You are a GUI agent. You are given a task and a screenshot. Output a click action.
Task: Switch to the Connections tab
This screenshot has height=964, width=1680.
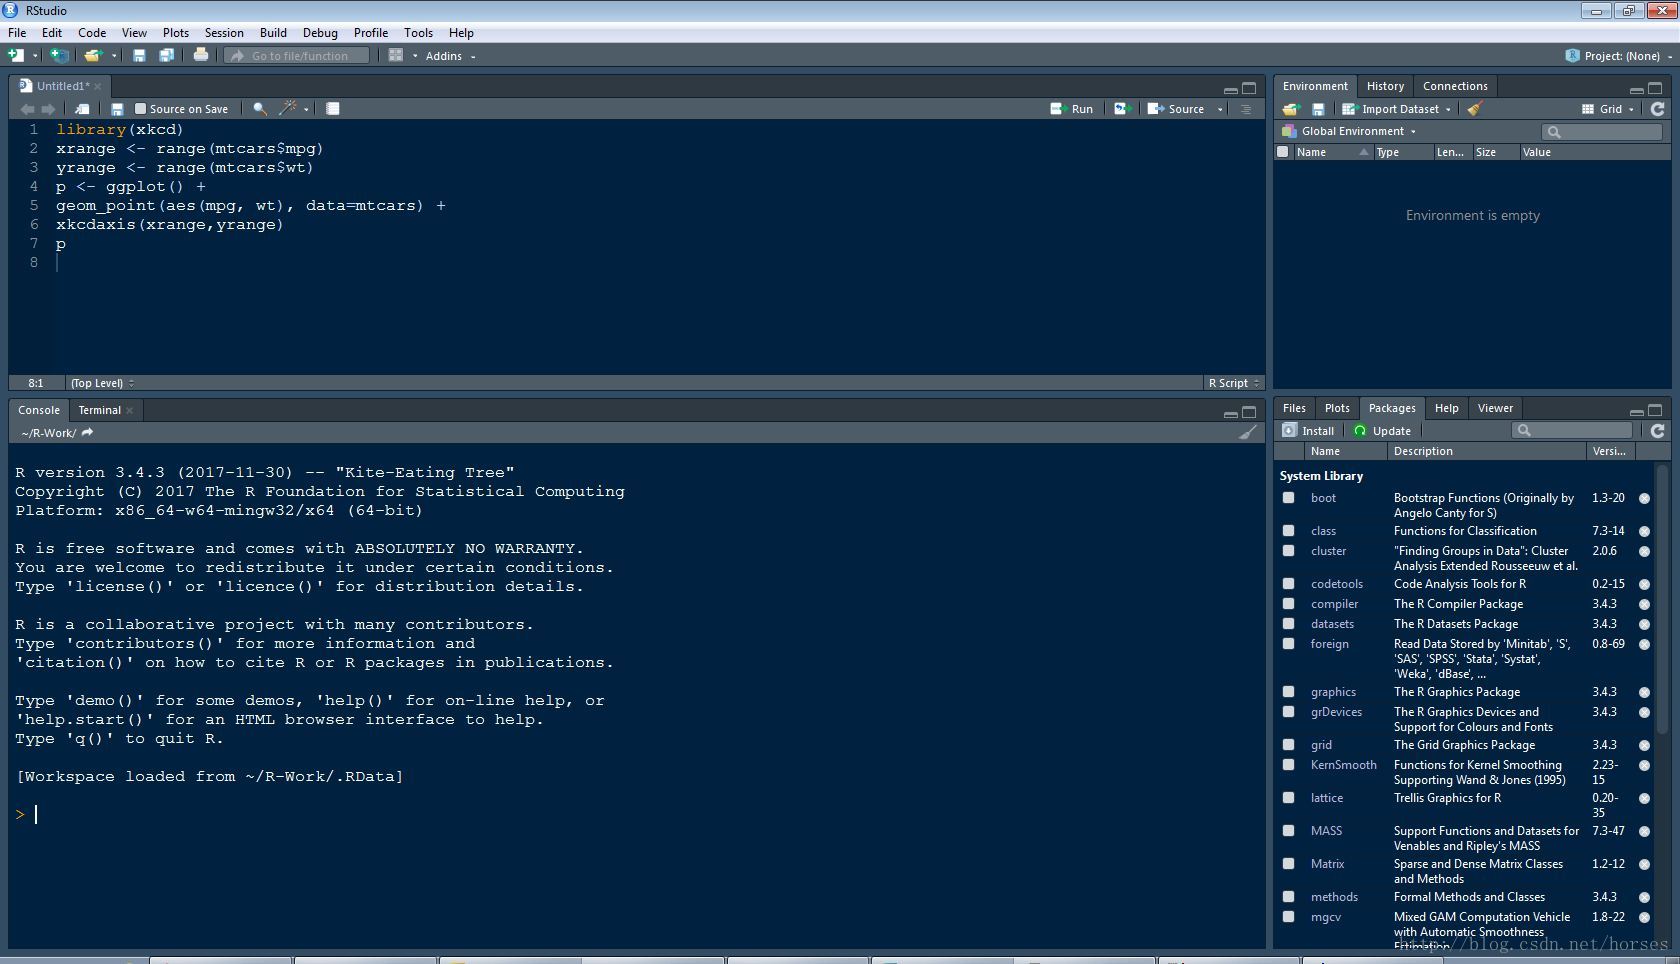(x=1454, y=86)
